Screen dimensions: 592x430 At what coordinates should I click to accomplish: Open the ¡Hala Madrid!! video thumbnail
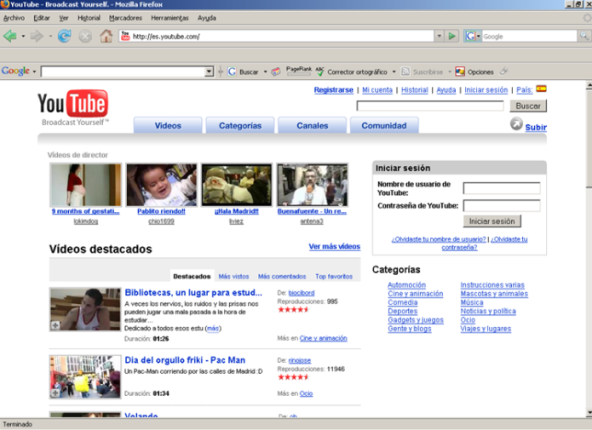[x=236, y=185]
